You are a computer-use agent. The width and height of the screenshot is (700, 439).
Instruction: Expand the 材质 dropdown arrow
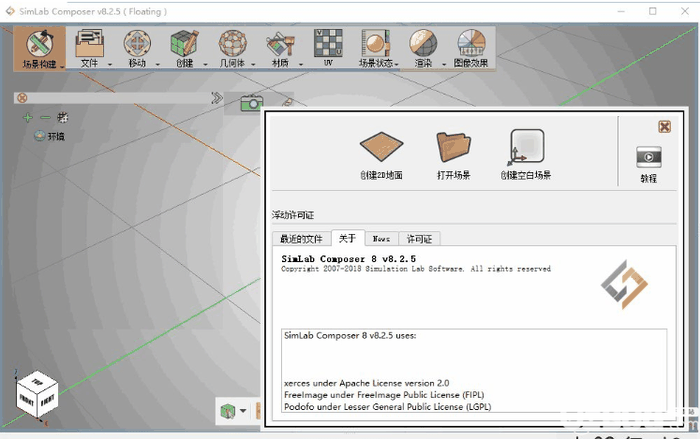(x=301, y=64)
